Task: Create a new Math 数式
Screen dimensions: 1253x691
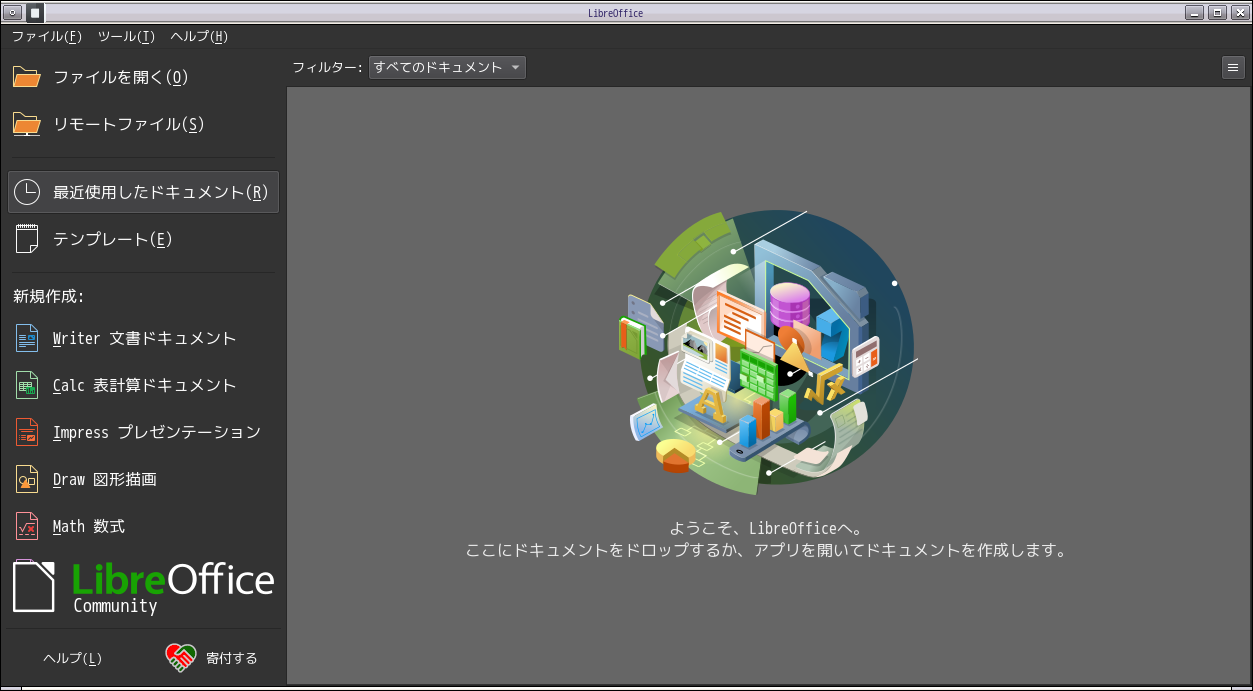Action: 143,526
